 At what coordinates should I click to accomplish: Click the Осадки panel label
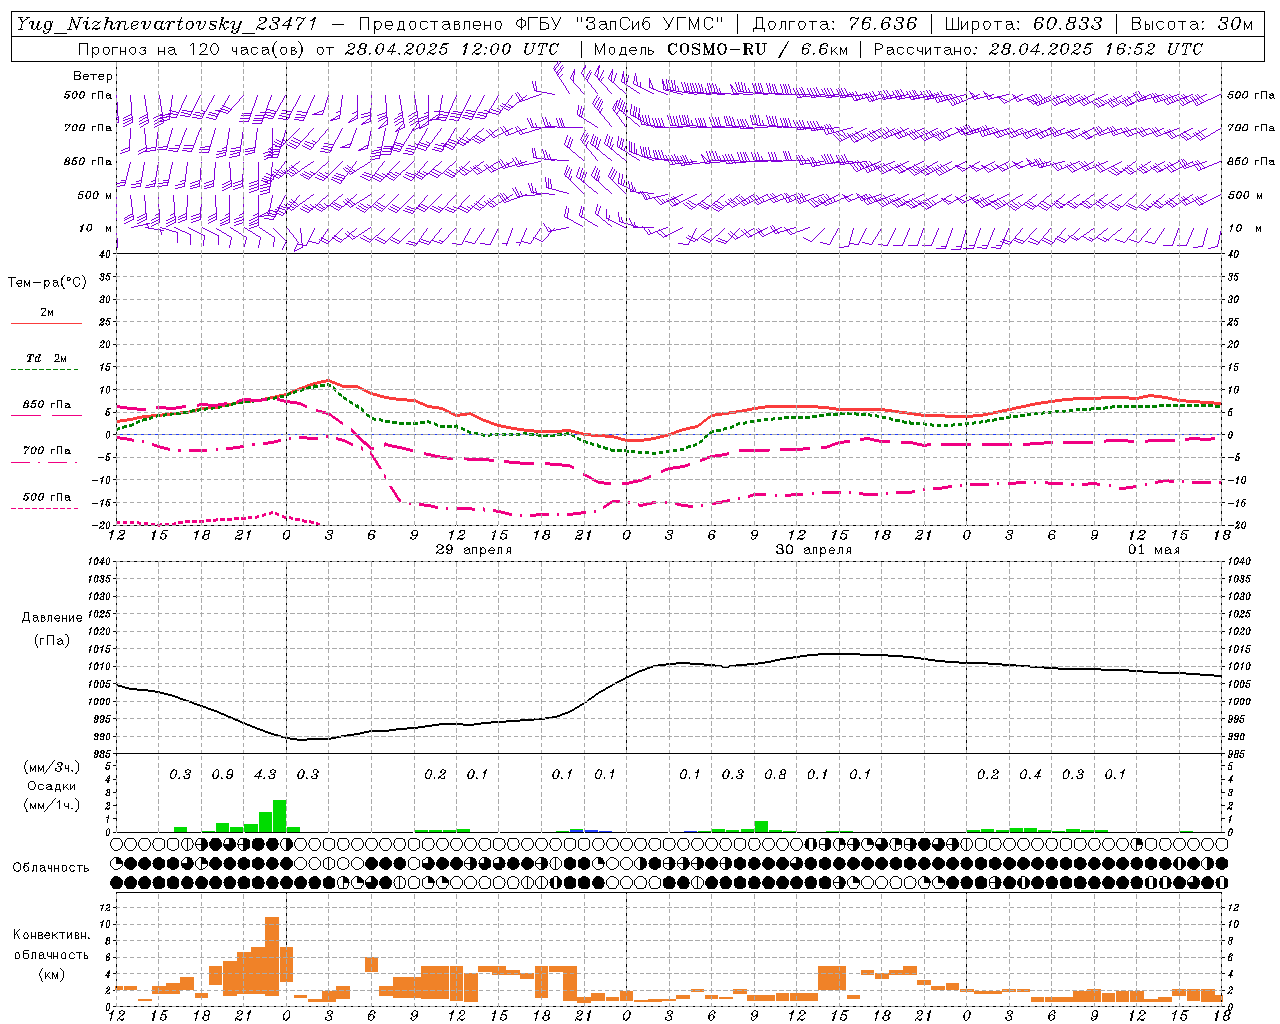(x=52, y=786)
